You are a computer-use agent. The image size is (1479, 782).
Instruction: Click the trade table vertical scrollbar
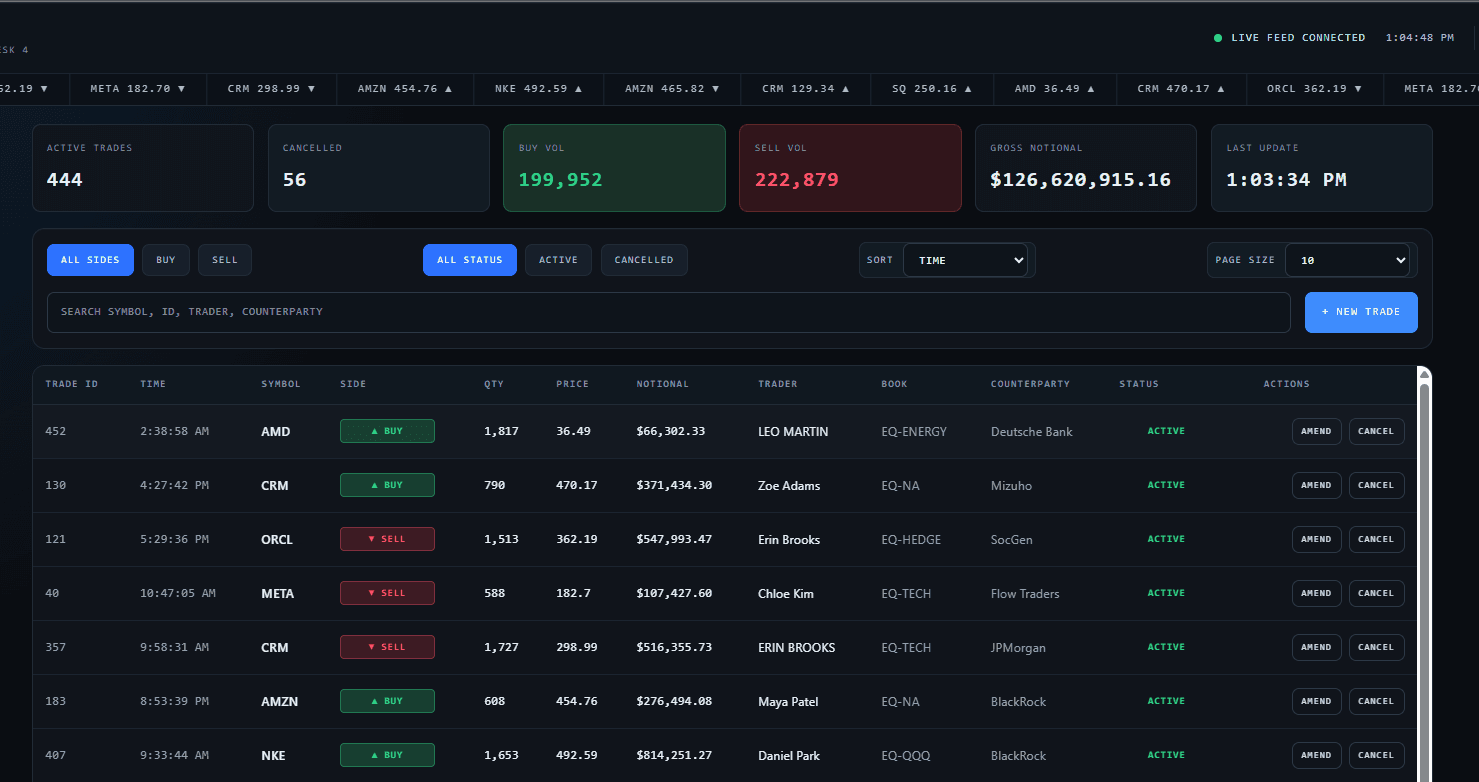pyautogui.click(x=1425, y=575)
